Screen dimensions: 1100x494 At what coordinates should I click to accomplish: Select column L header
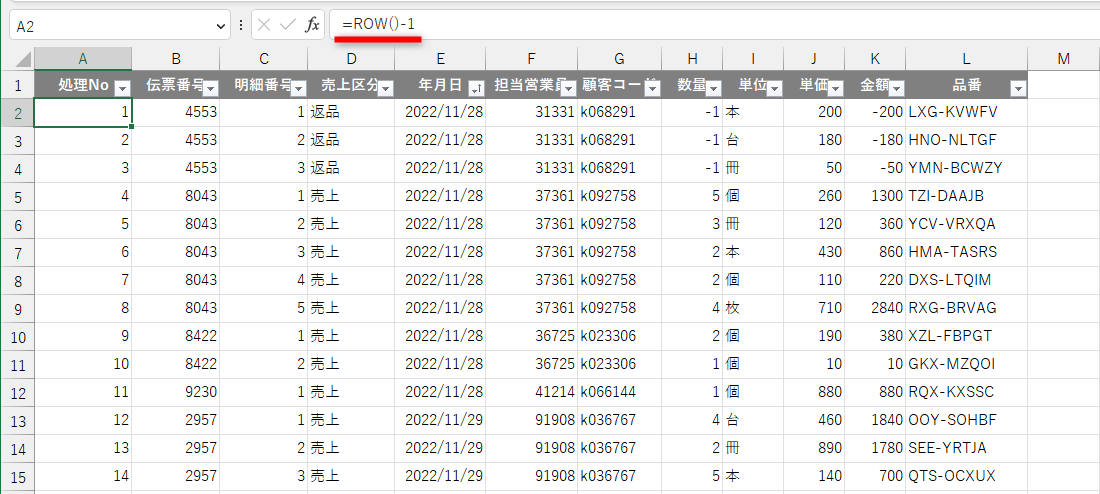point(967,59)
